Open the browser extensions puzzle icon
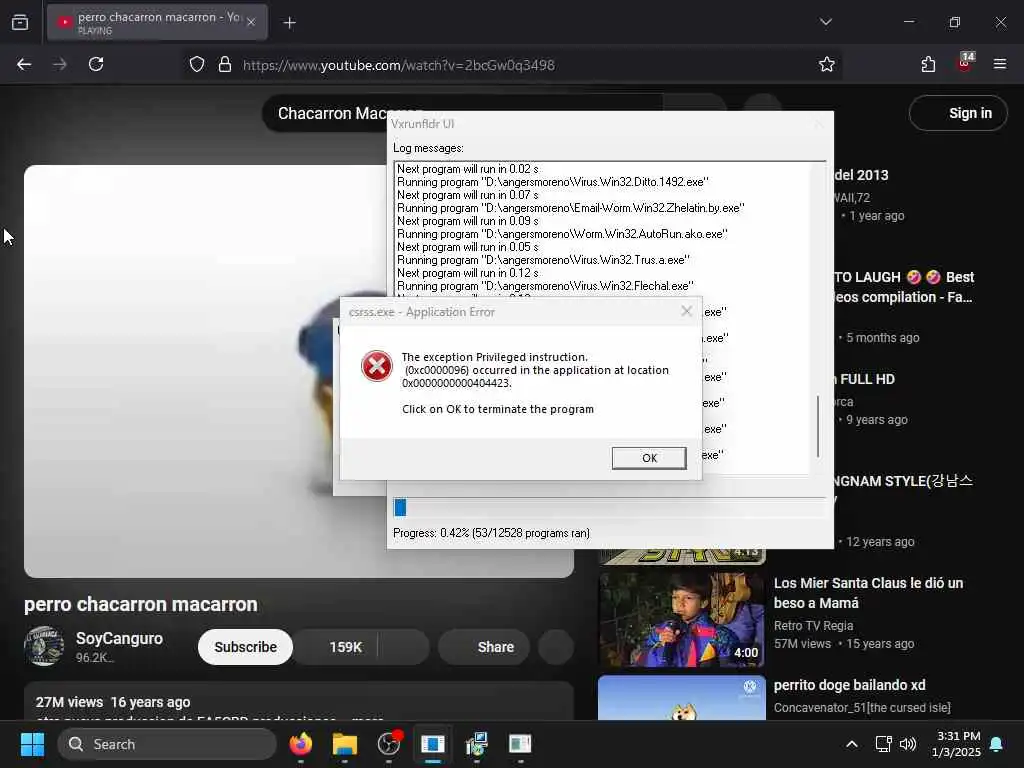This screenshot has width=1024, height=768. (928, 64)
